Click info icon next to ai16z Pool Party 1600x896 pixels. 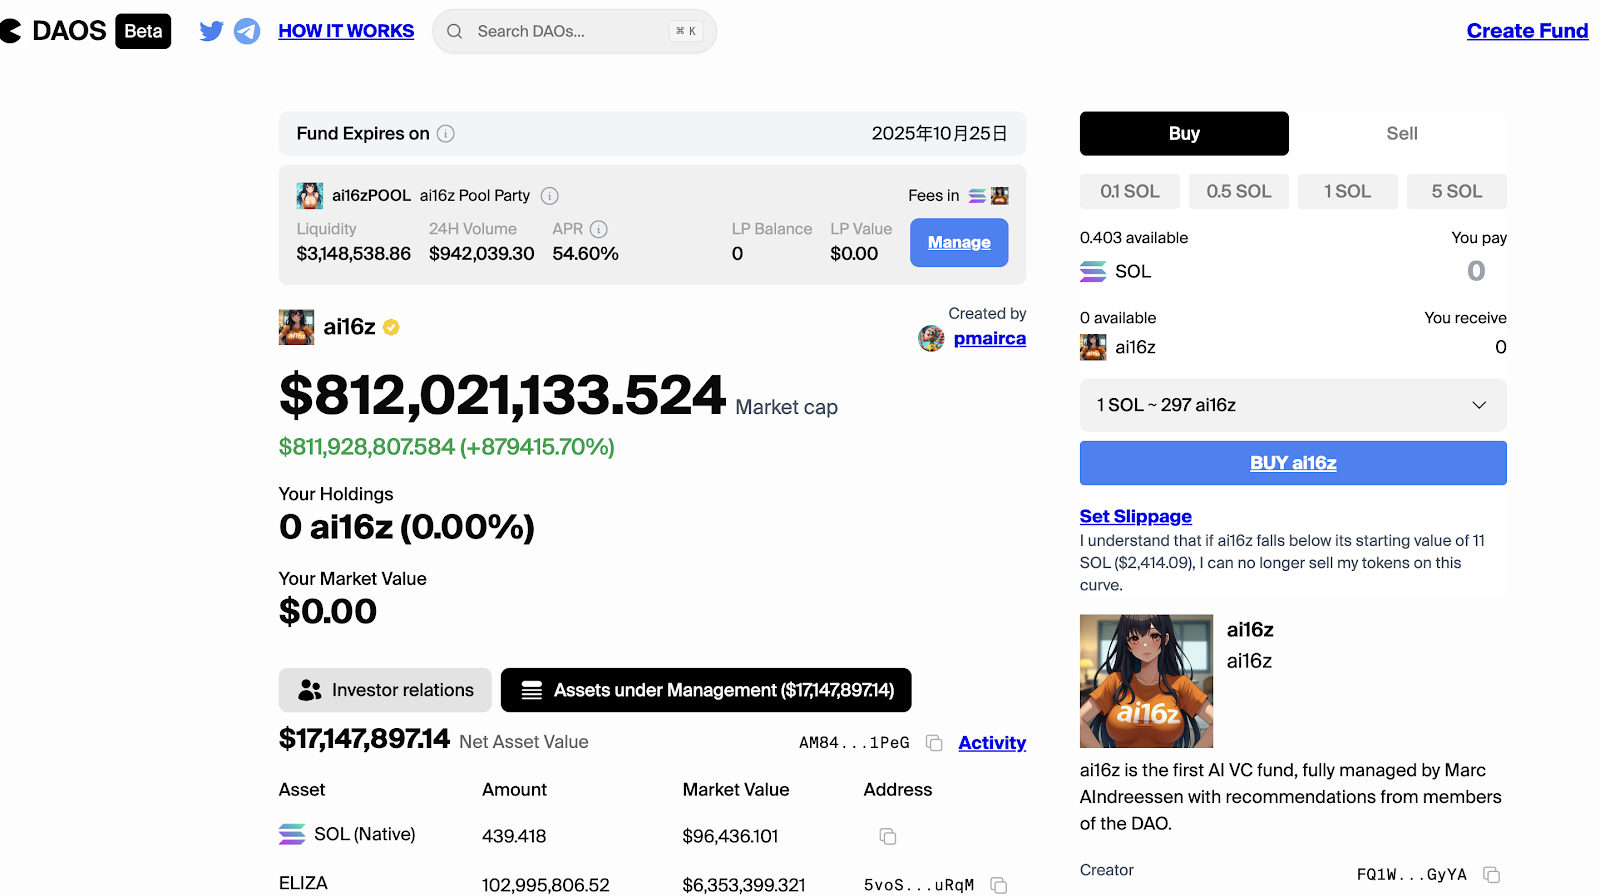point(550,196)
